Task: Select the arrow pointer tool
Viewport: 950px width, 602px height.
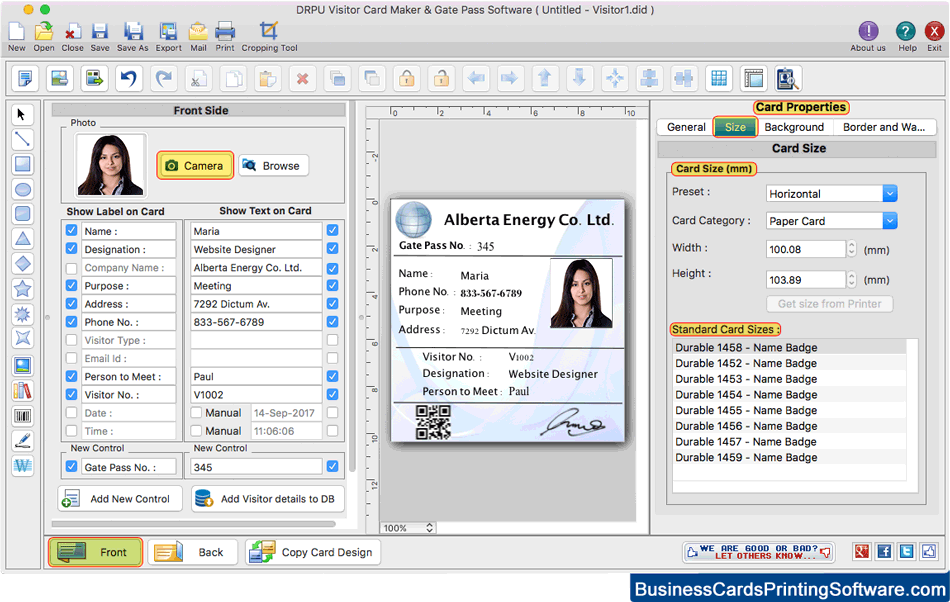Action: point(22,114)
